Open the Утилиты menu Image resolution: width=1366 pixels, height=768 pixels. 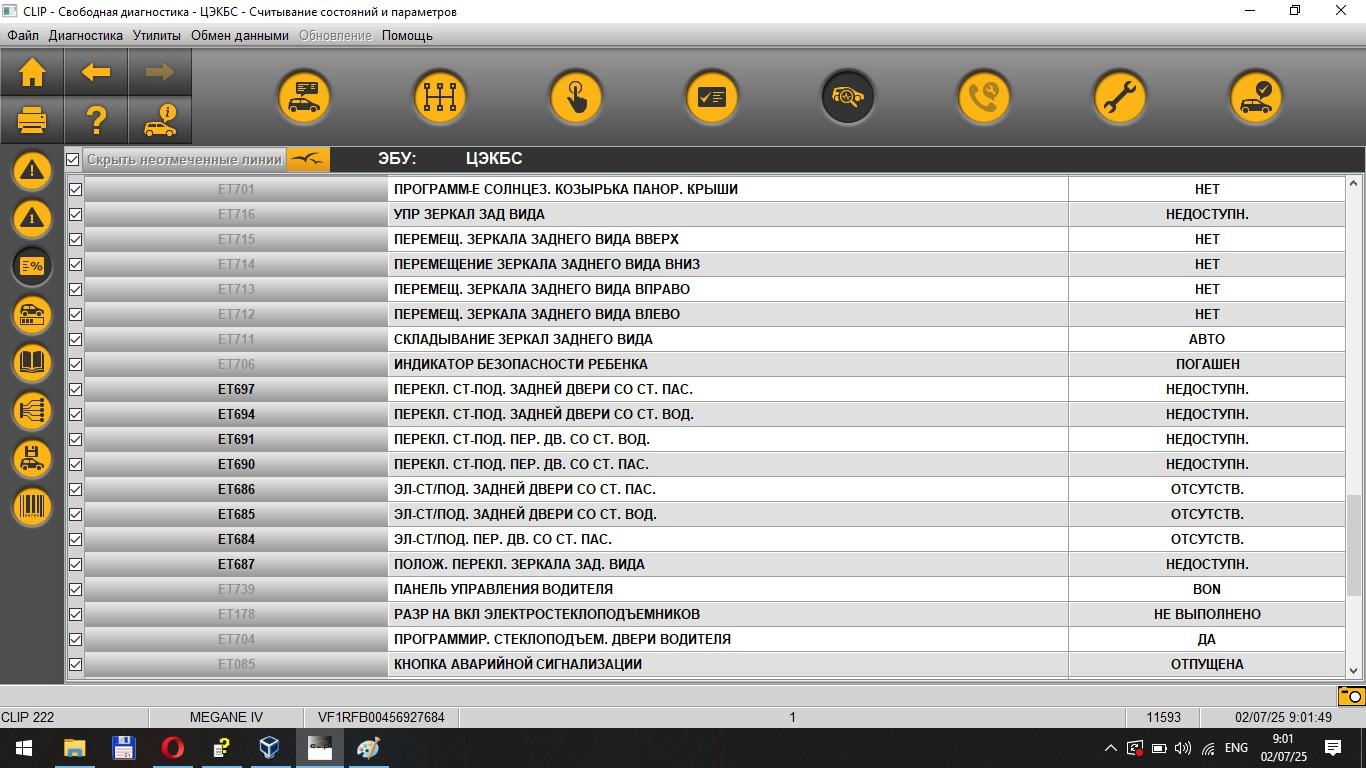tap(157, 35)
